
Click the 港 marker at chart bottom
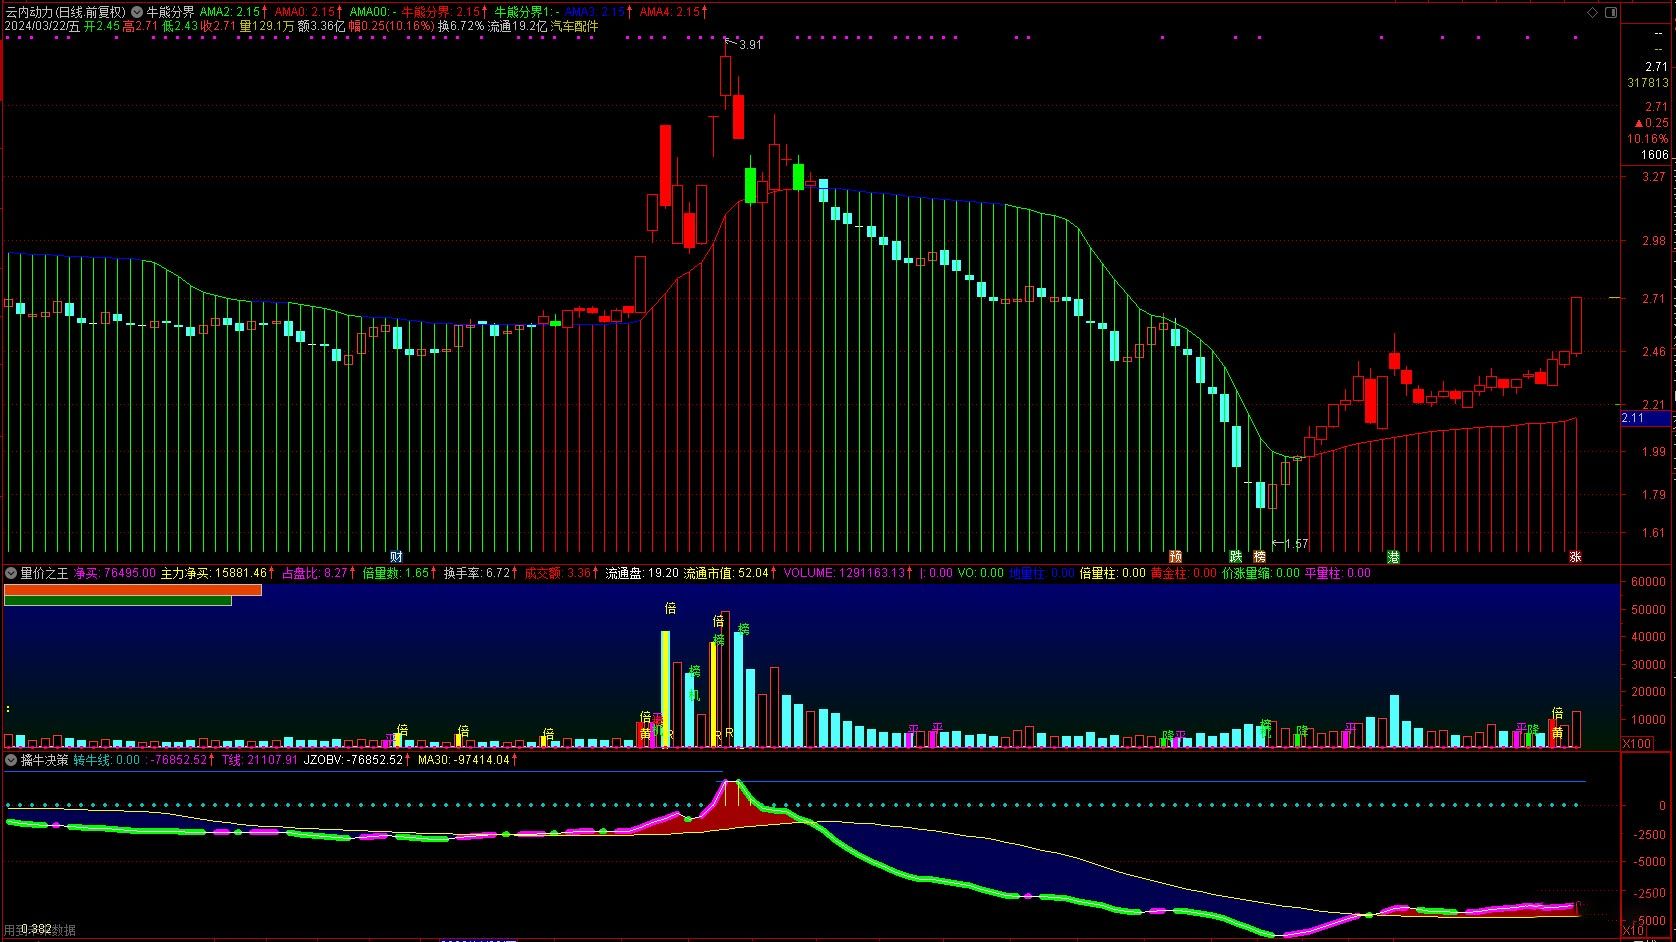pos(1393,557)
